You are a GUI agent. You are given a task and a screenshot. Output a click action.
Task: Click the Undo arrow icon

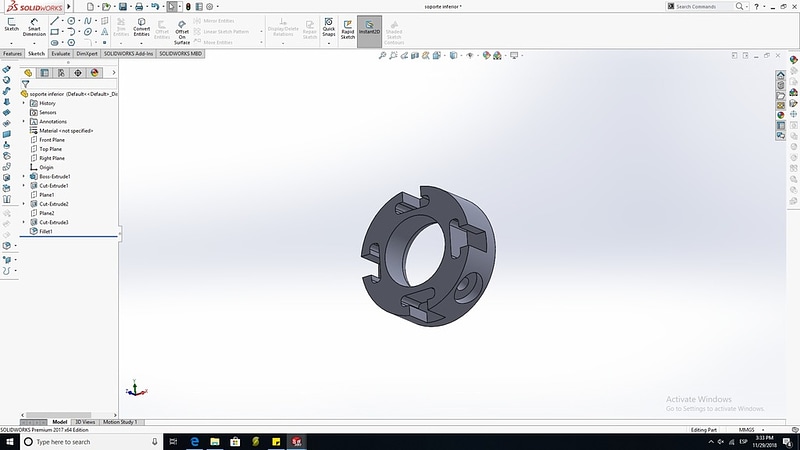[155, 7]
